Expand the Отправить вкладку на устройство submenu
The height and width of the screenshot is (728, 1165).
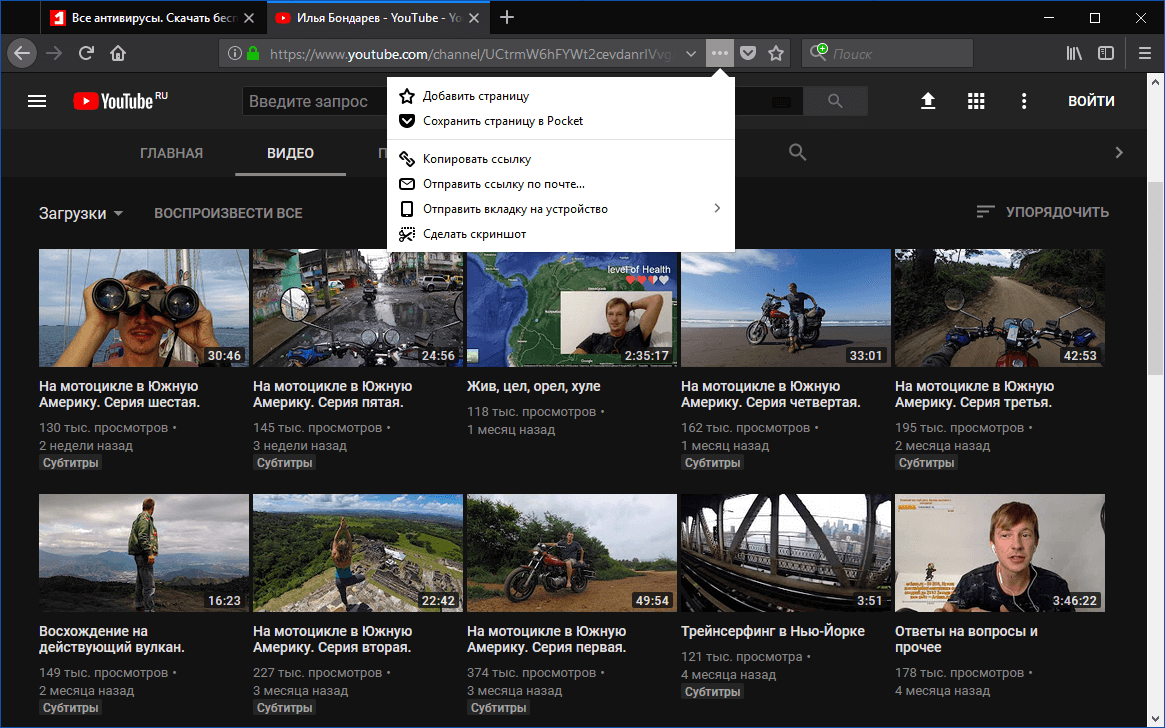tap(717, 208)
